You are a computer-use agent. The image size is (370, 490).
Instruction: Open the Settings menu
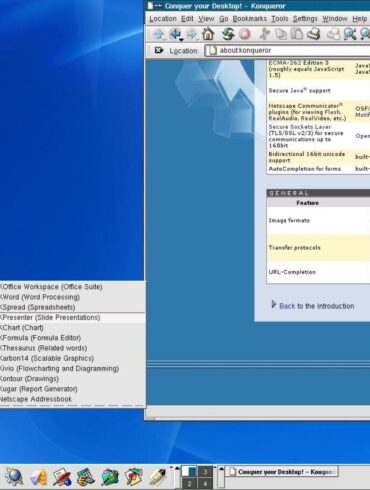tap(305, 19)
